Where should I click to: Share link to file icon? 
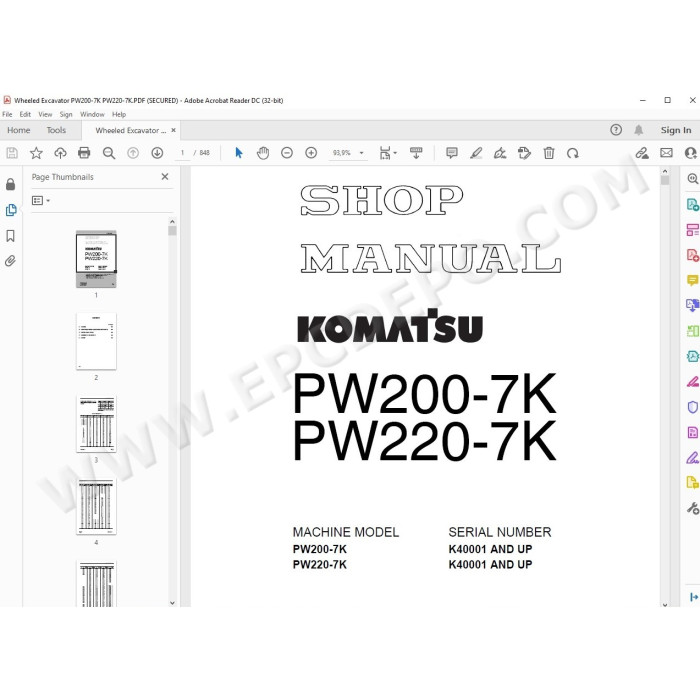tap(642, 153)
